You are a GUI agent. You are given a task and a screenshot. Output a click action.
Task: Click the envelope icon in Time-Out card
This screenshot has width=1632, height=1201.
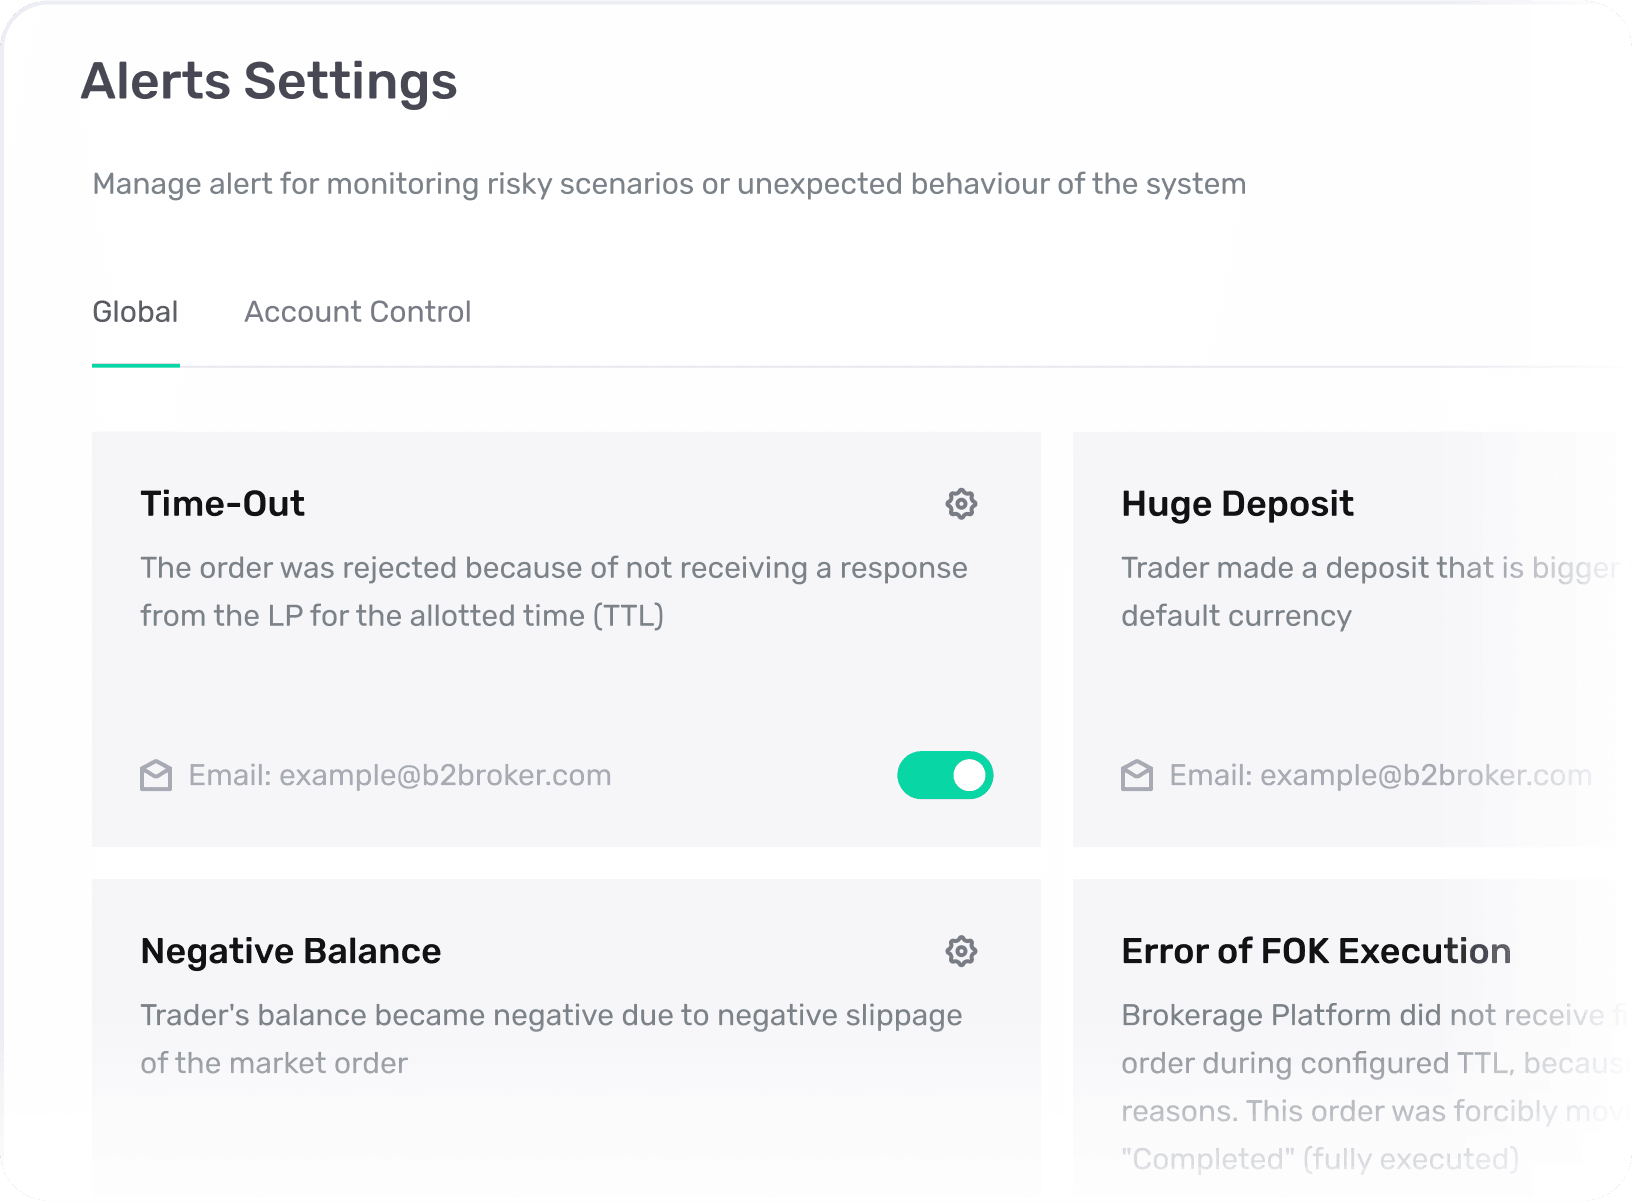coord(156,776)
